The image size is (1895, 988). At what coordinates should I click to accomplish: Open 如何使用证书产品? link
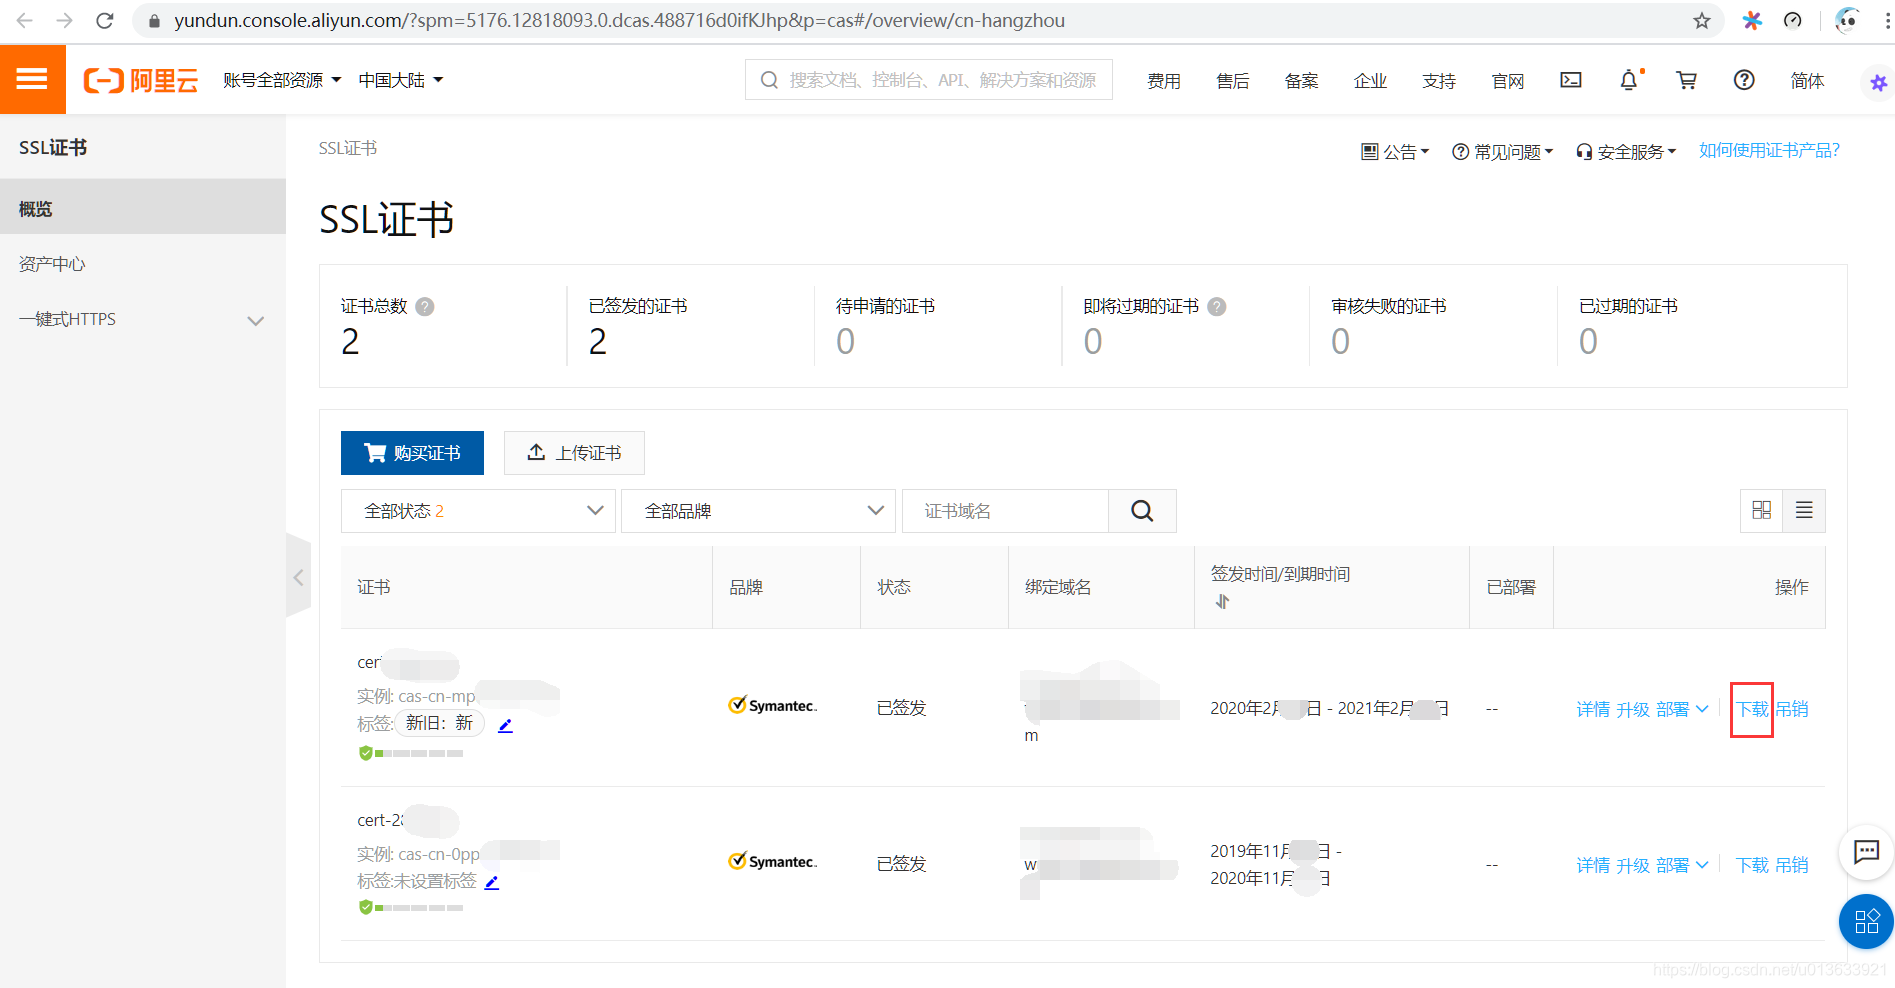coord(1769,150)
